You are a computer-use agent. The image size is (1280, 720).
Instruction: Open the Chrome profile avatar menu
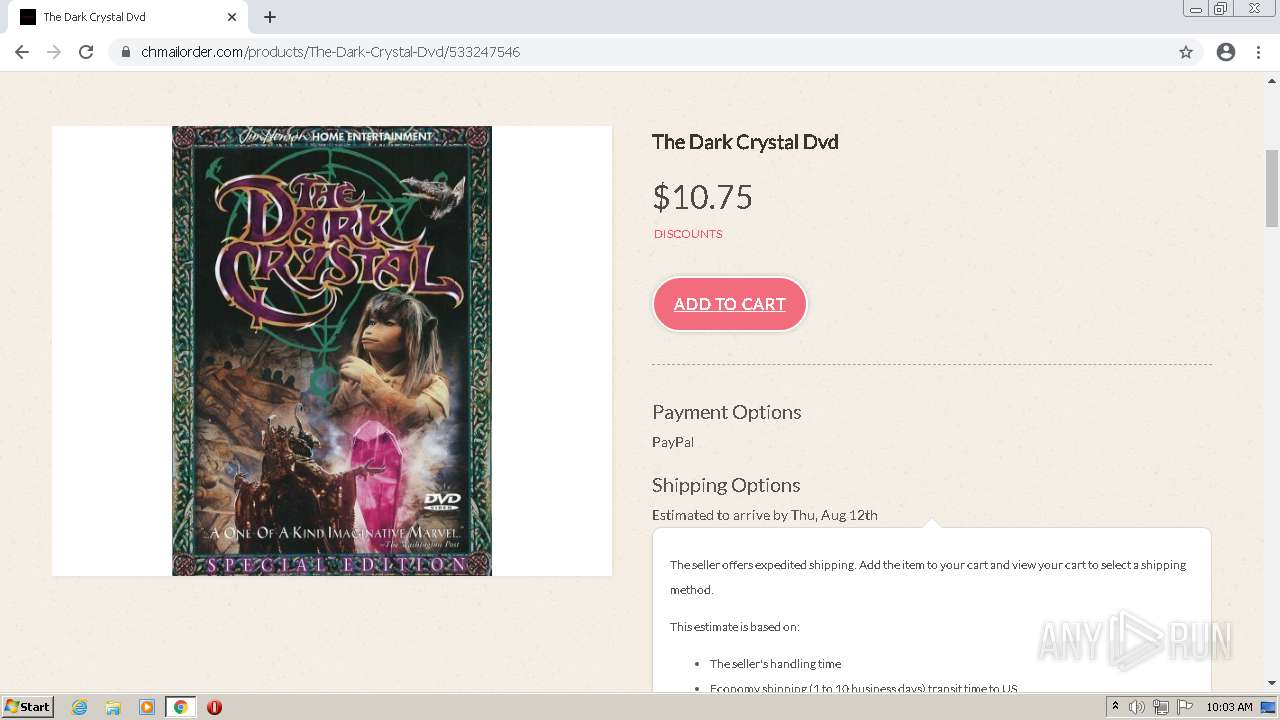pyautogui.click(x=1226, y=52)
